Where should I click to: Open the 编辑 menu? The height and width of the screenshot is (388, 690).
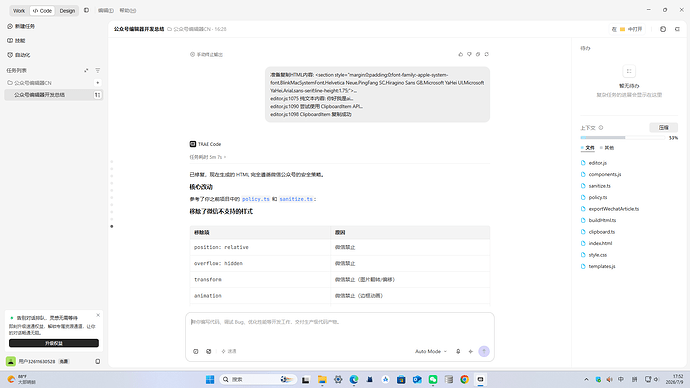pos(106,11)
